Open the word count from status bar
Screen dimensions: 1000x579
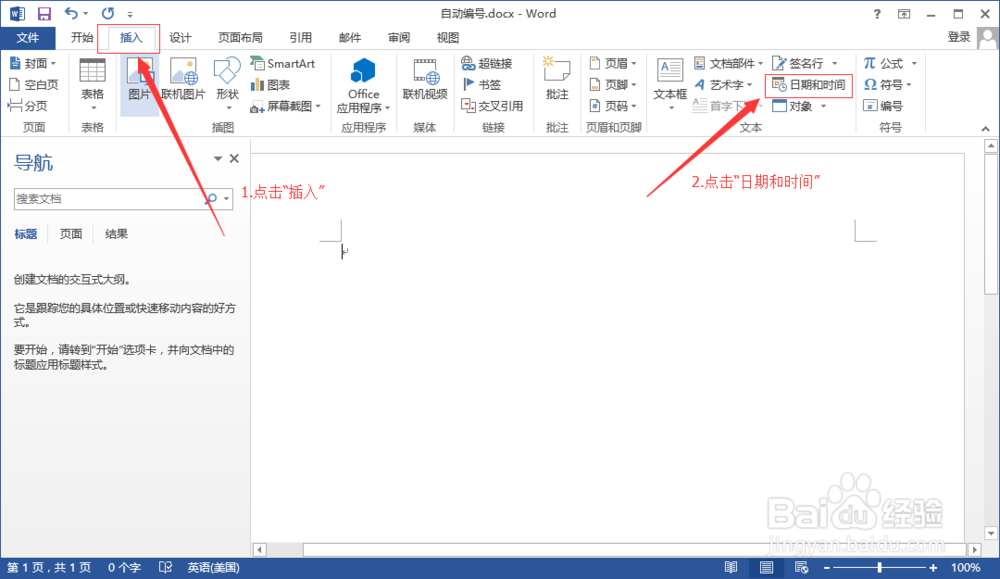pos(124,567)
